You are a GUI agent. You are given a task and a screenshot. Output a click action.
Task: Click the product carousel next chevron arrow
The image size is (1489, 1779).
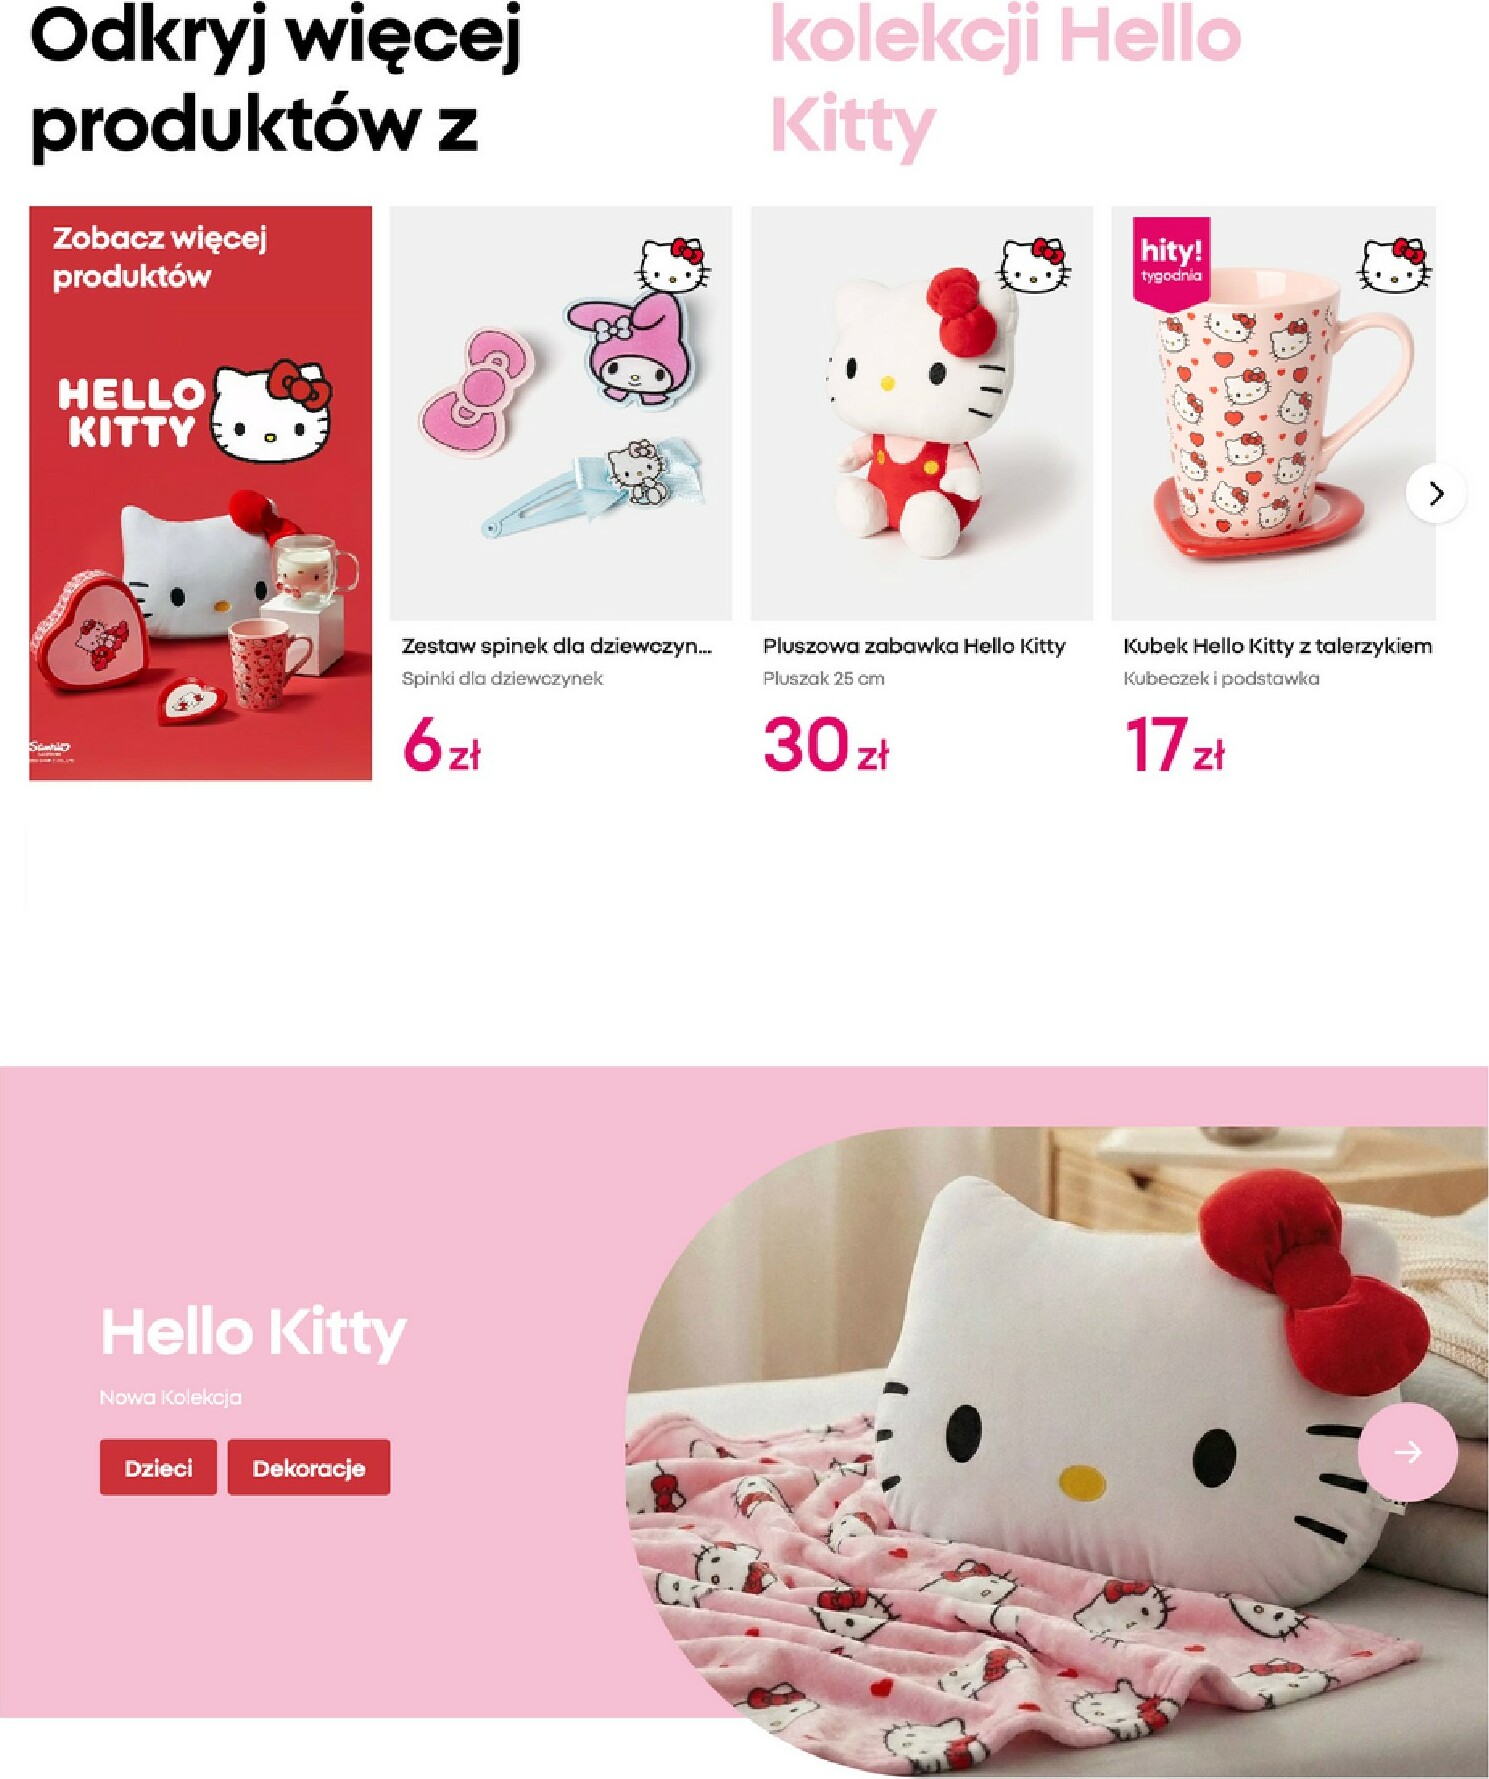[x=1436, y=493]
